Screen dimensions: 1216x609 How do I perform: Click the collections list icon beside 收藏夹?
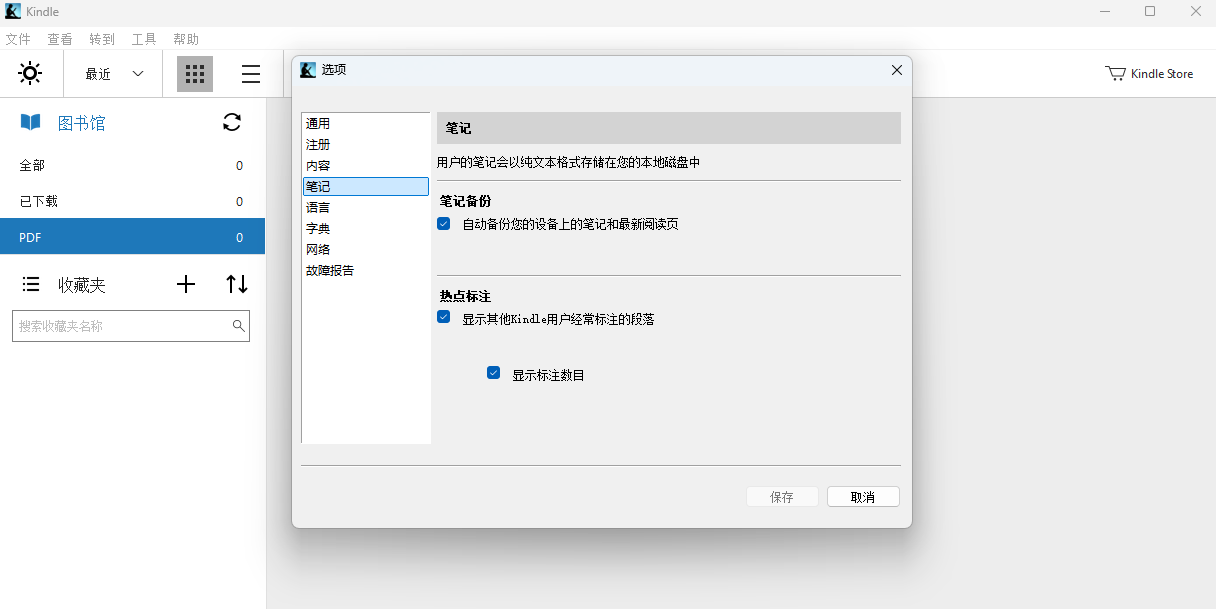coord(30,284)
